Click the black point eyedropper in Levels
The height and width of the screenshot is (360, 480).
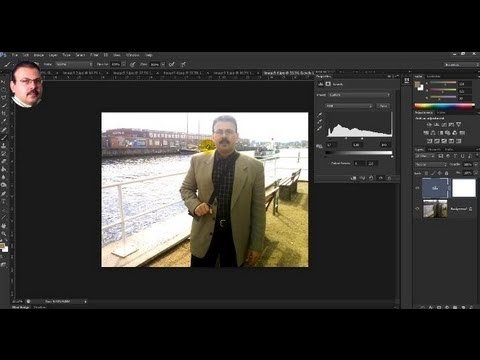coord(320,114)
